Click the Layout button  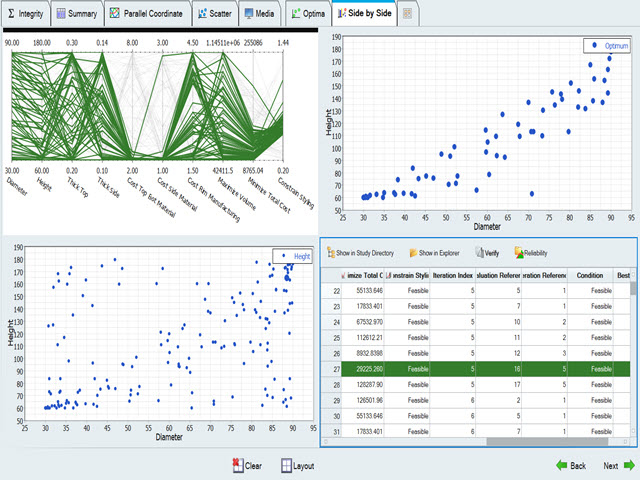click(x=298, y=466)
